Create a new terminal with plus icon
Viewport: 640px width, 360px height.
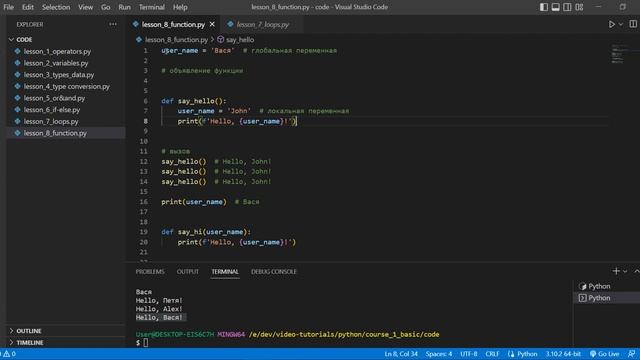616,271
